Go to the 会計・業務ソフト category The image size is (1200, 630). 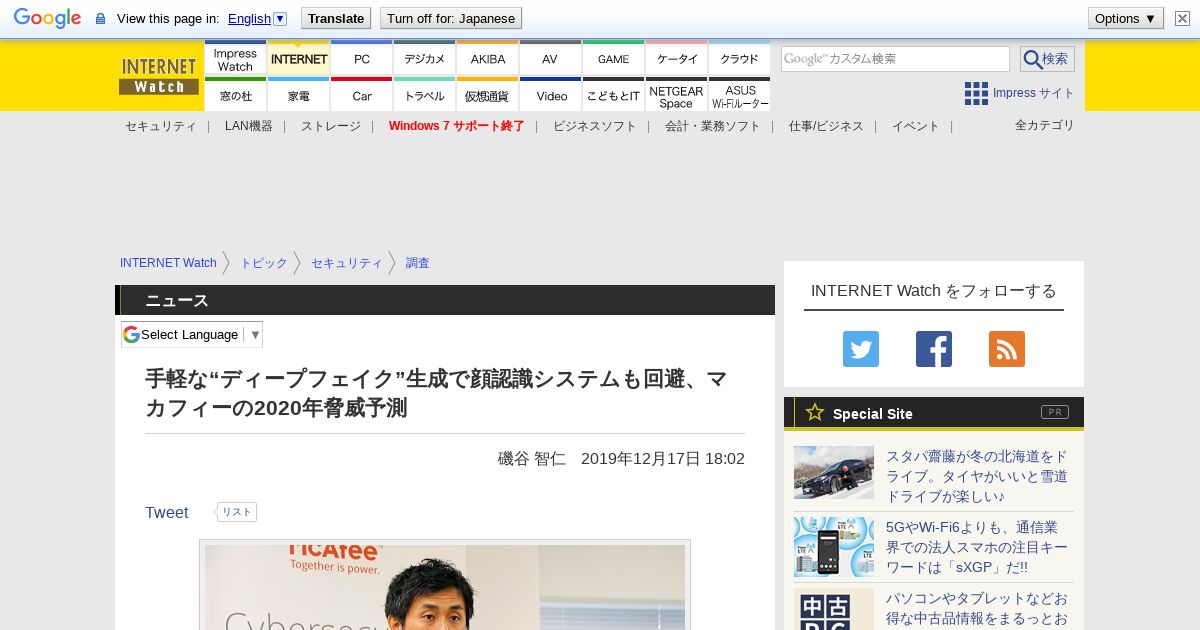pos(712,126)
